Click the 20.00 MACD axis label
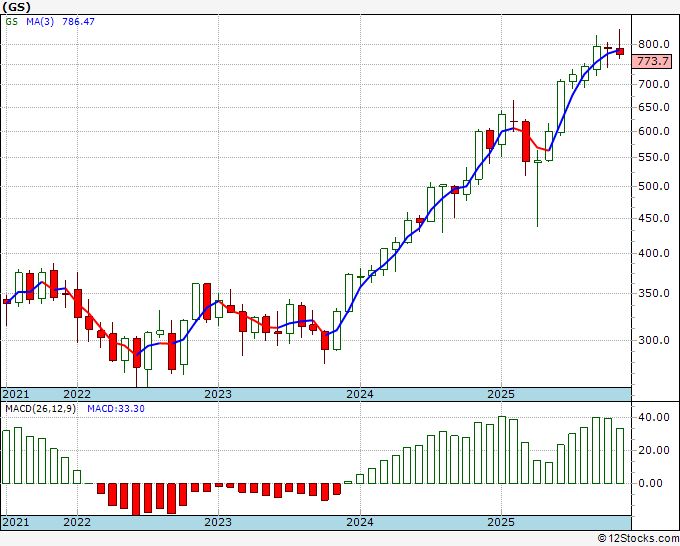The height and width of the screenshot is (546, 680). [654, 450]
